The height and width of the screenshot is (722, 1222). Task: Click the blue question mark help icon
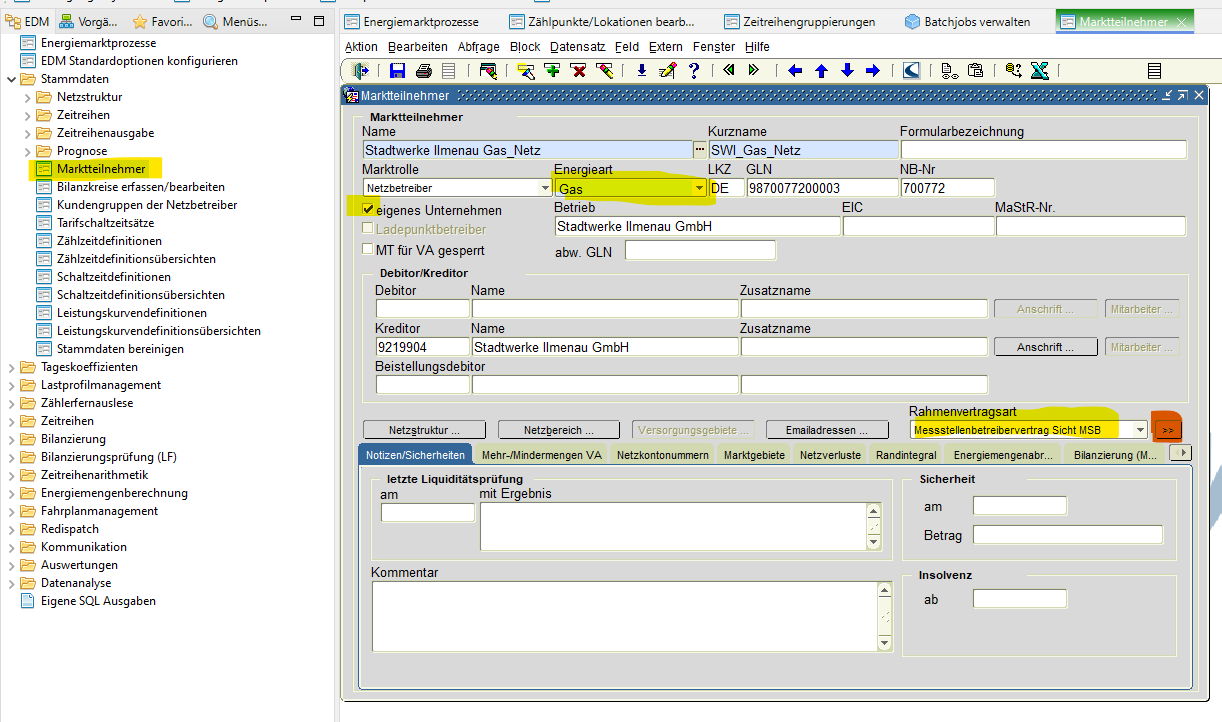693,71
